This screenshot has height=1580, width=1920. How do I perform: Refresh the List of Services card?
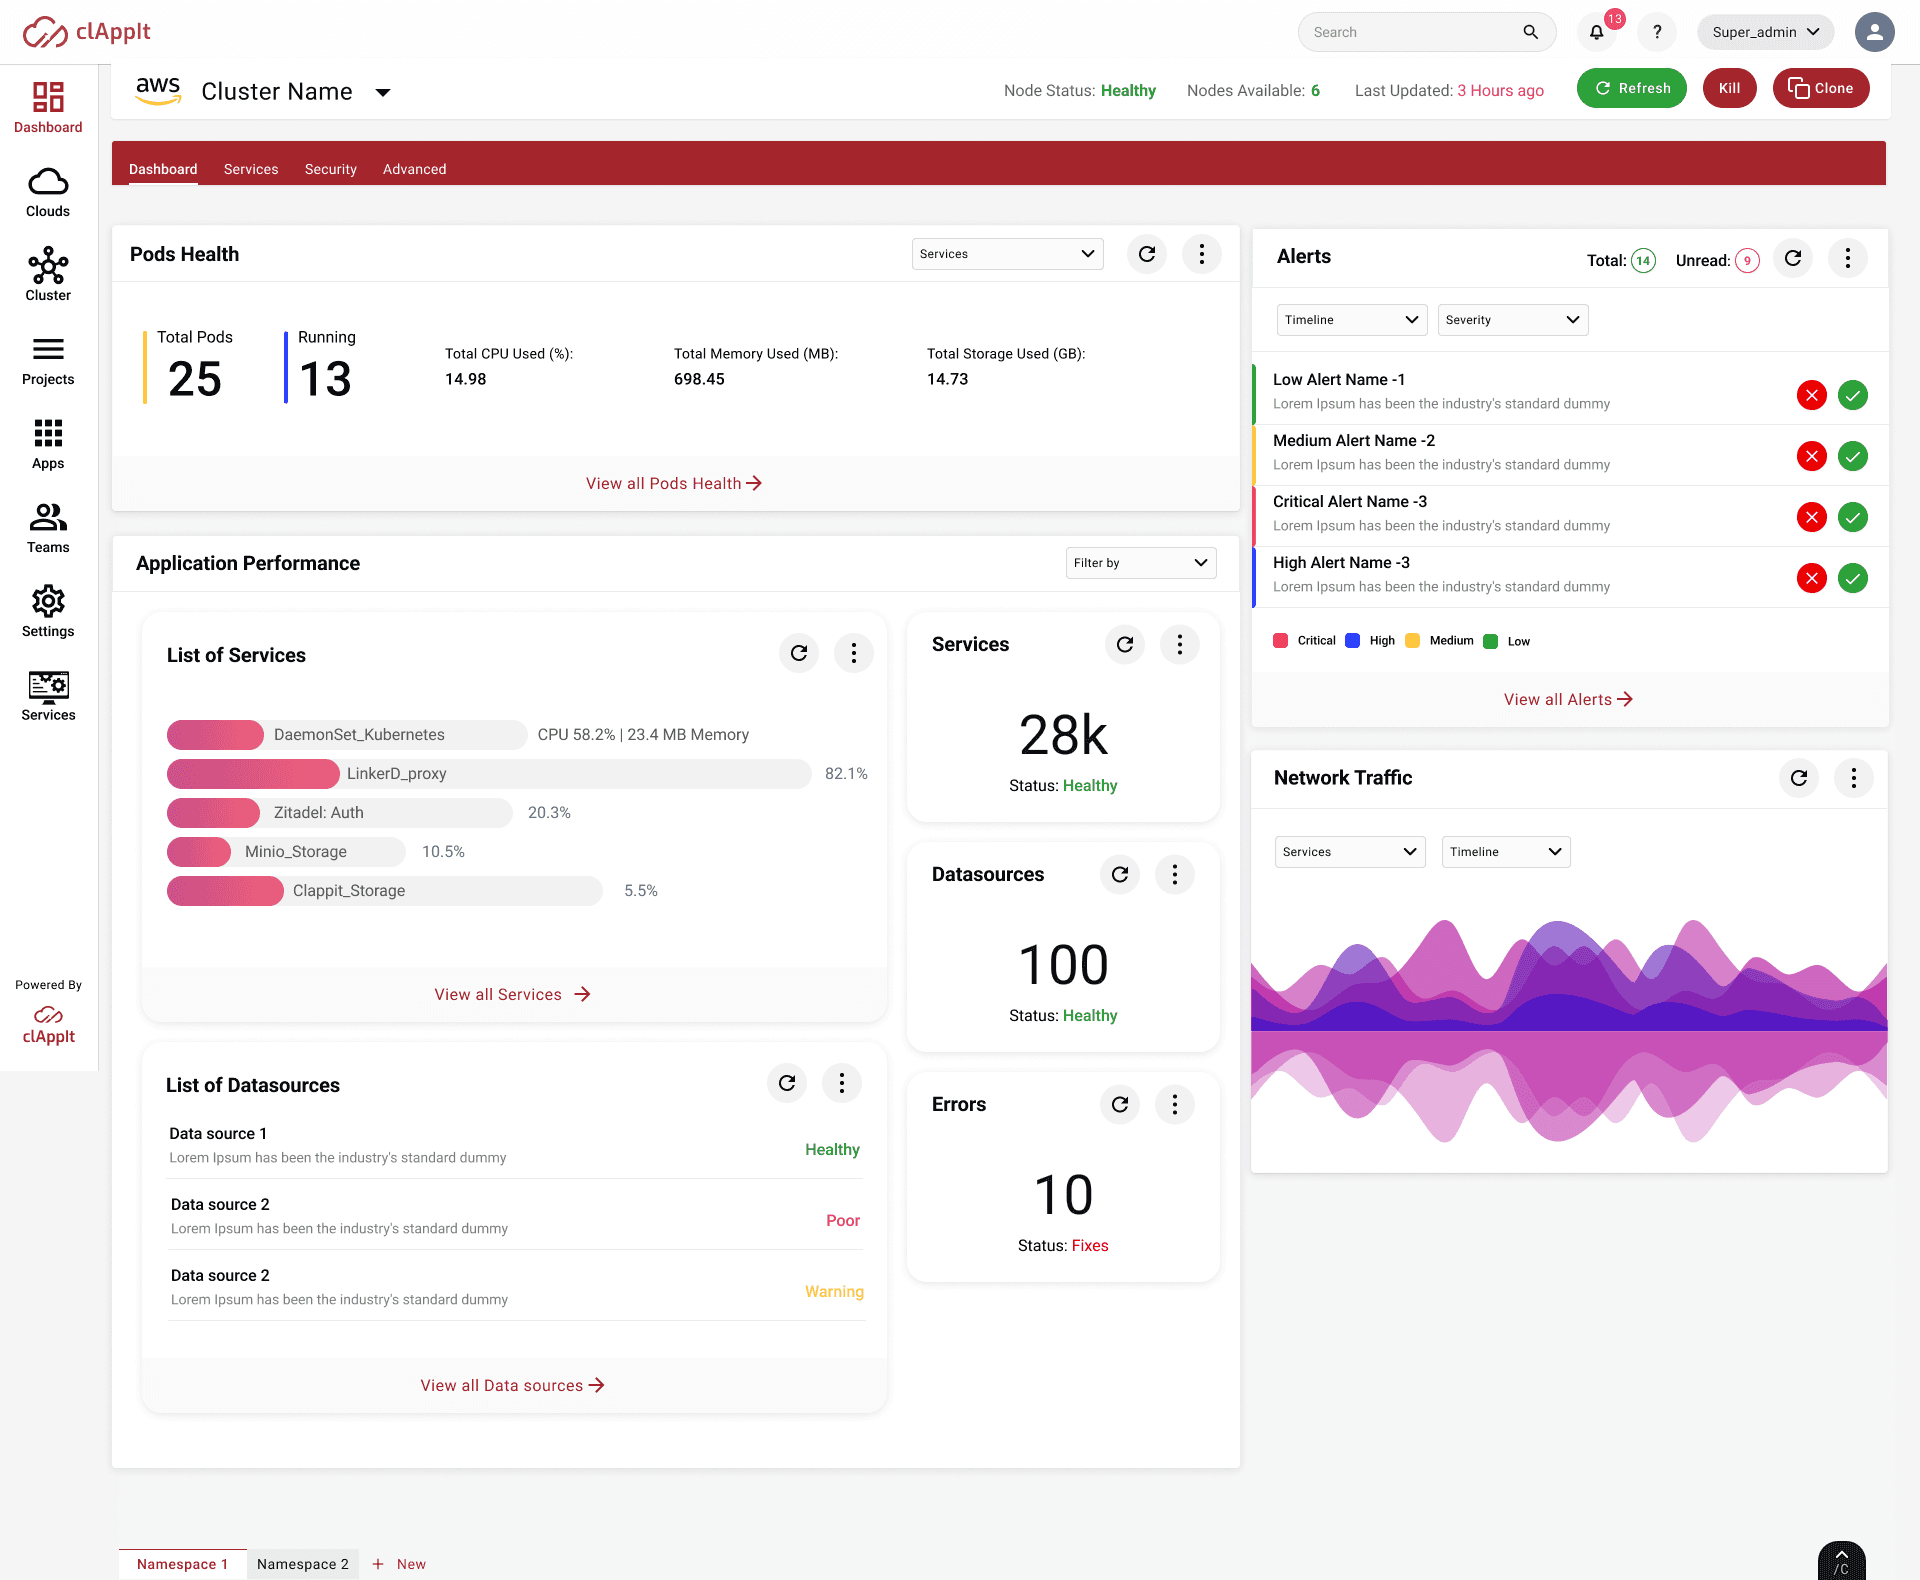(799, 653)
